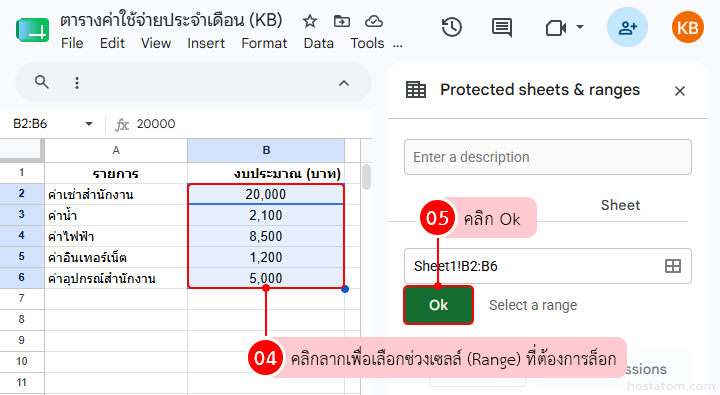Open the View menu

156,43
